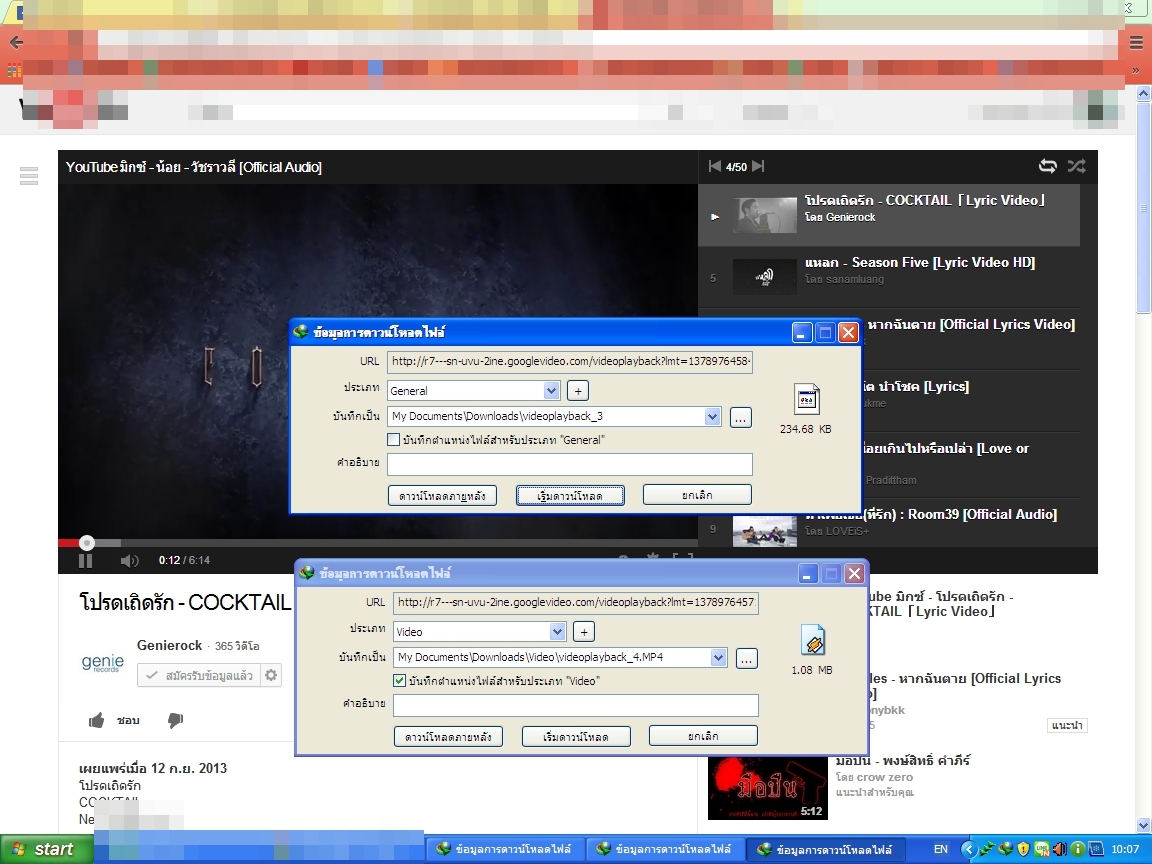The width and height of the screenshot is (1152, 864).
Task: Click video title YouTube มิกซ์ - น้อย - วัชราวลี
Action: (193, 167)
